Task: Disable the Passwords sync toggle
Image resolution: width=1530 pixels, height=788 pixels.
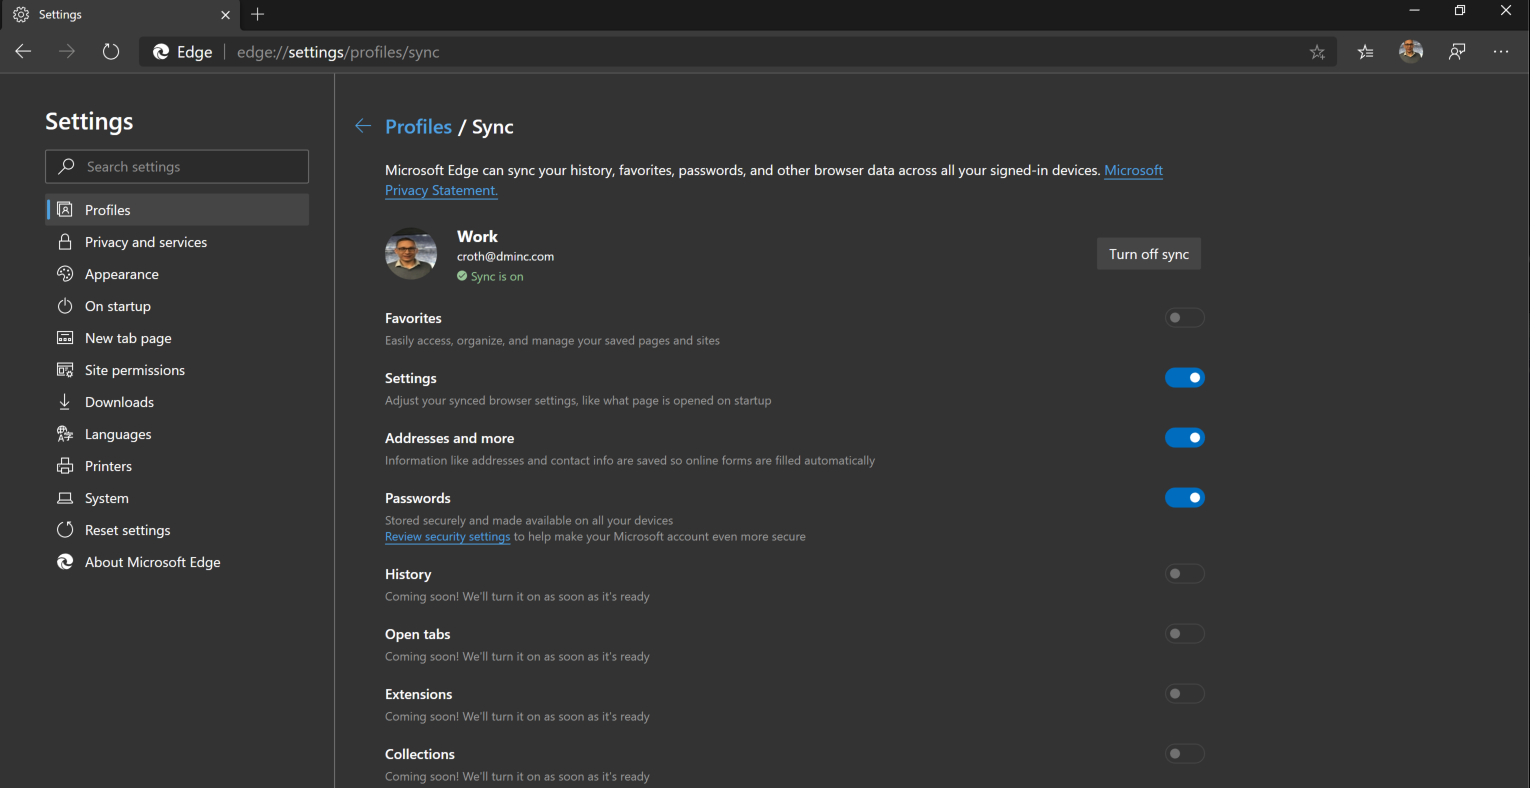Action: coord(1184,498)
